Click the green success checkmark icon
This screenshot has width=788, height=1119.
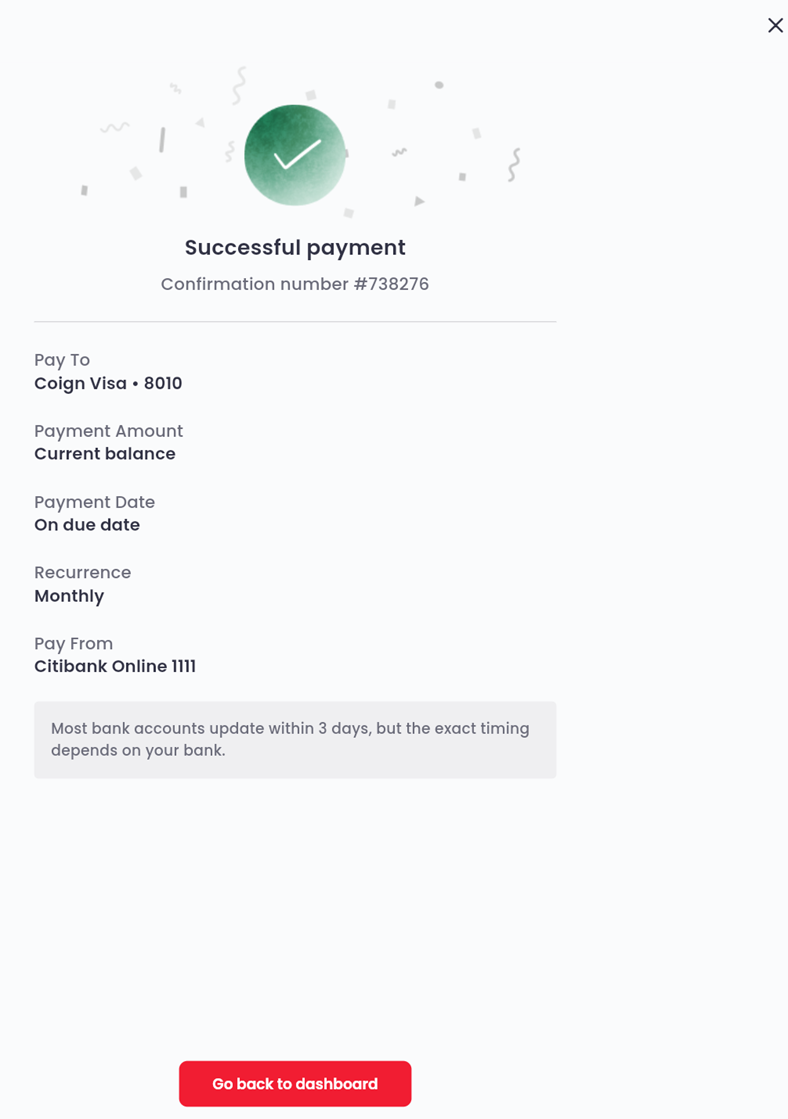(x=294, y=154)
